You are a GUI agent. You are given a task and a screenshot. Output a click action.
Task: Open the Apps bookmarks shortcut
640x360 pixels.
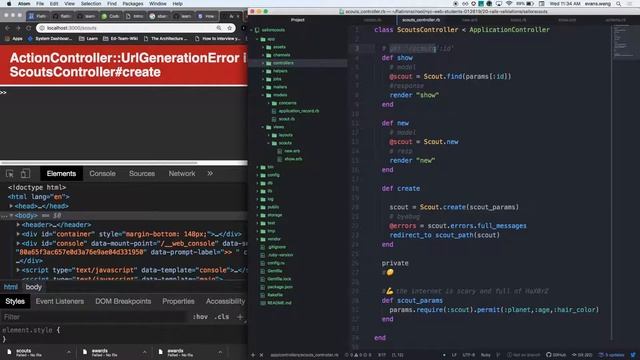[x=13, y=38]
